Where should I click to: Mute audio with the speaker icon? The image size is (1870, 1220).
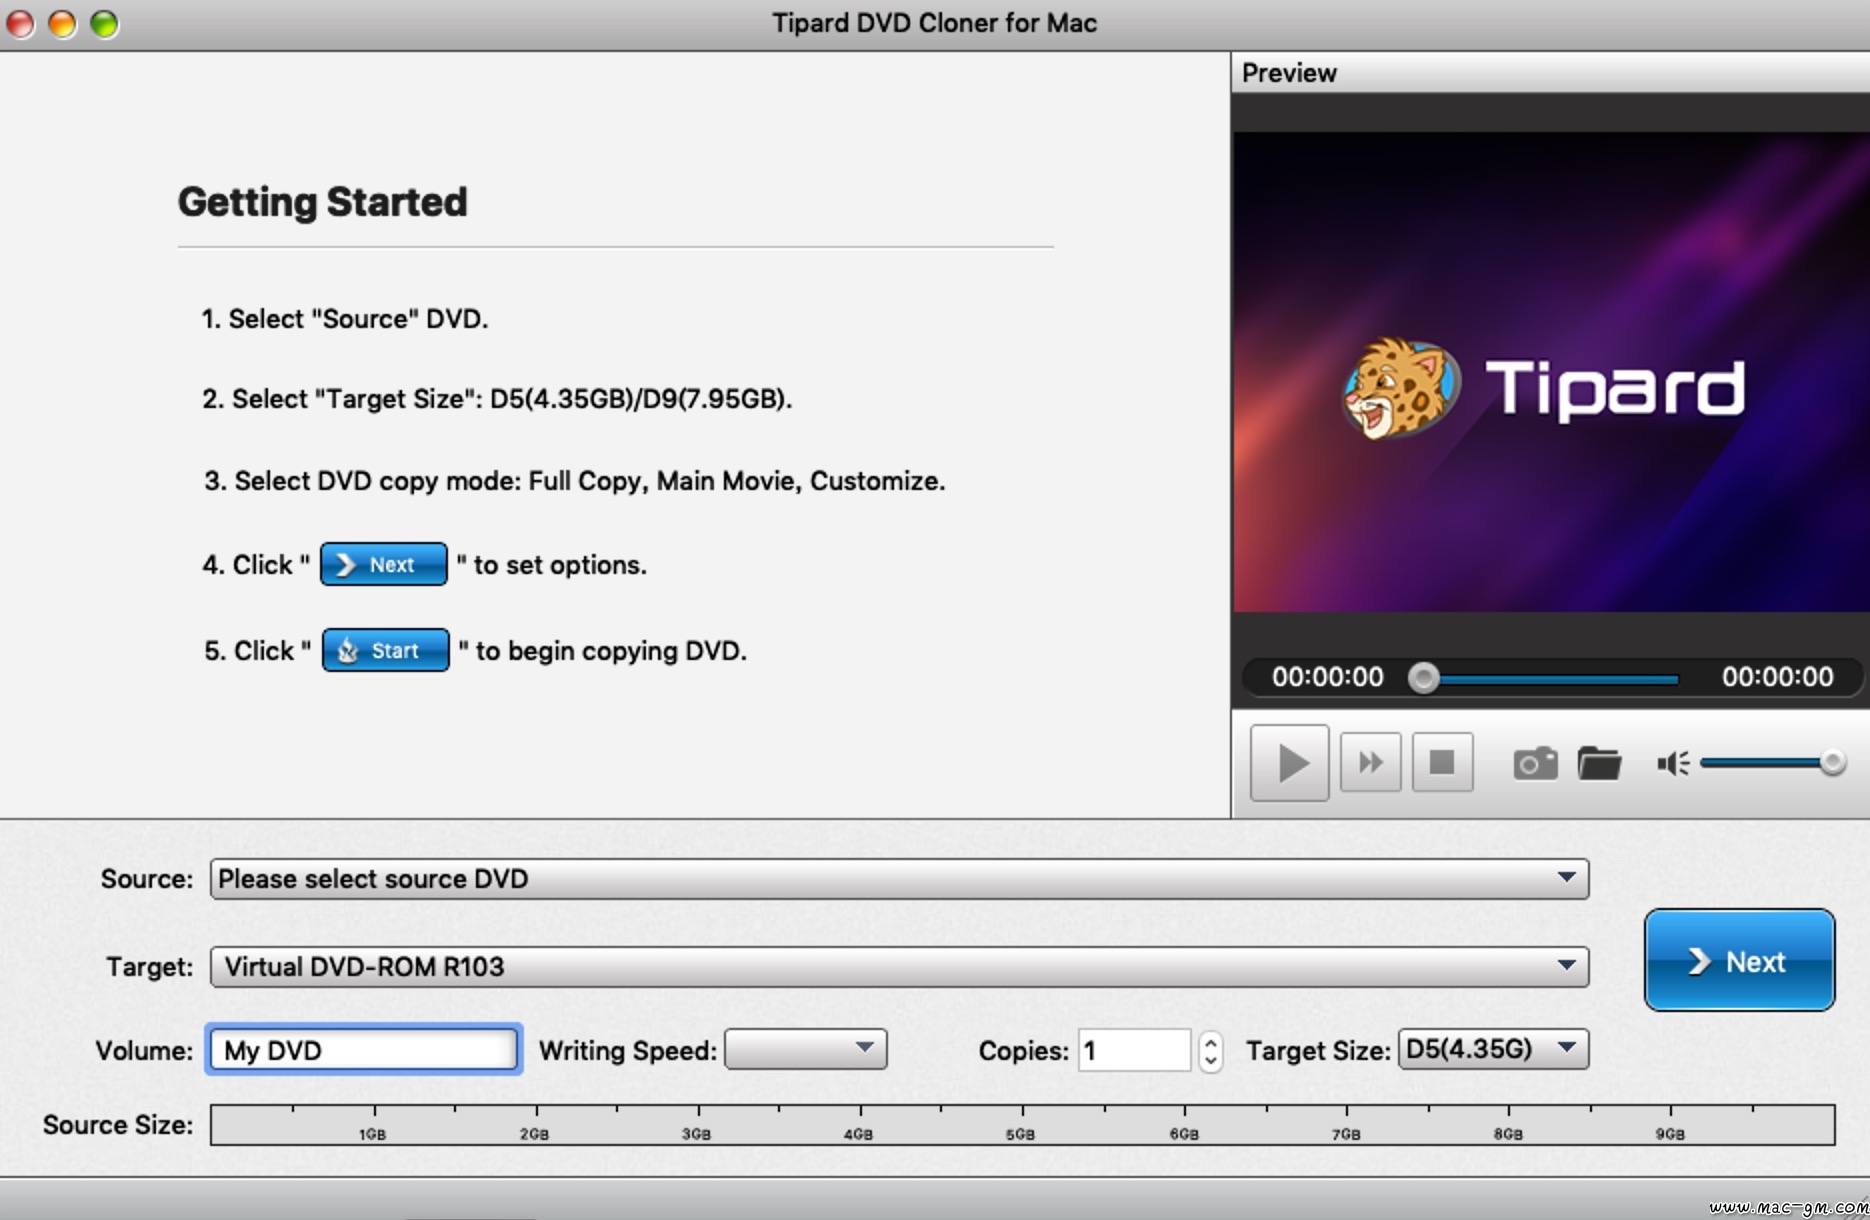coord(1673,763)
